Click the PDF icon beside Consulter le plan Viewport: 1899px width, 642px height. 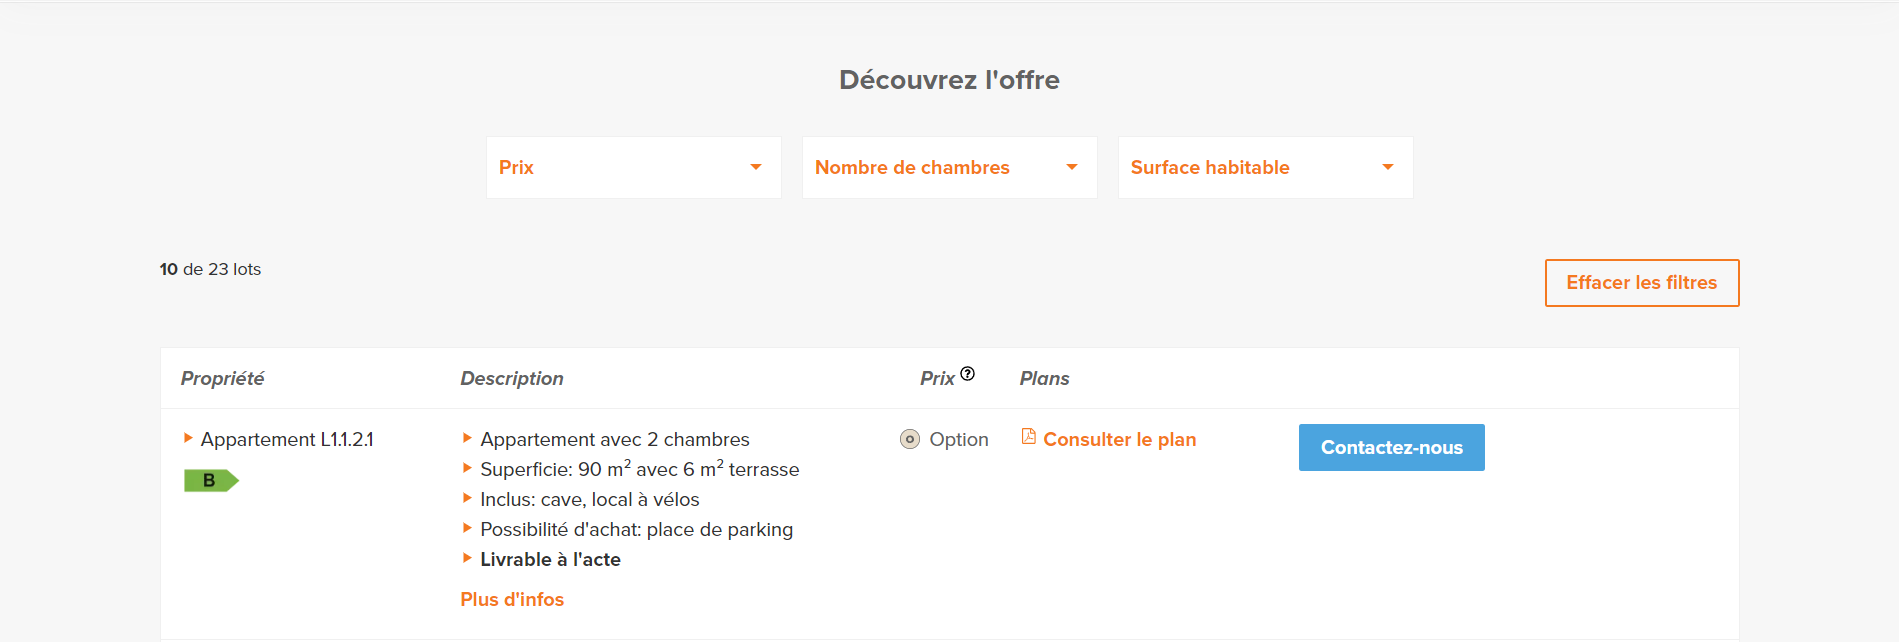coord(1028,437)
